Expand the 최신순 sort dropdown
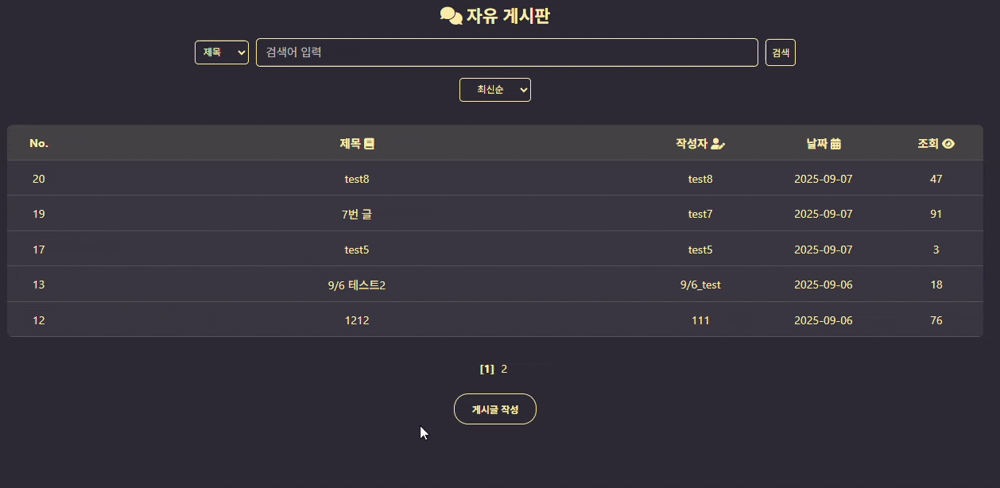The width and height of the screenshot is (1000, 488). 495,90
